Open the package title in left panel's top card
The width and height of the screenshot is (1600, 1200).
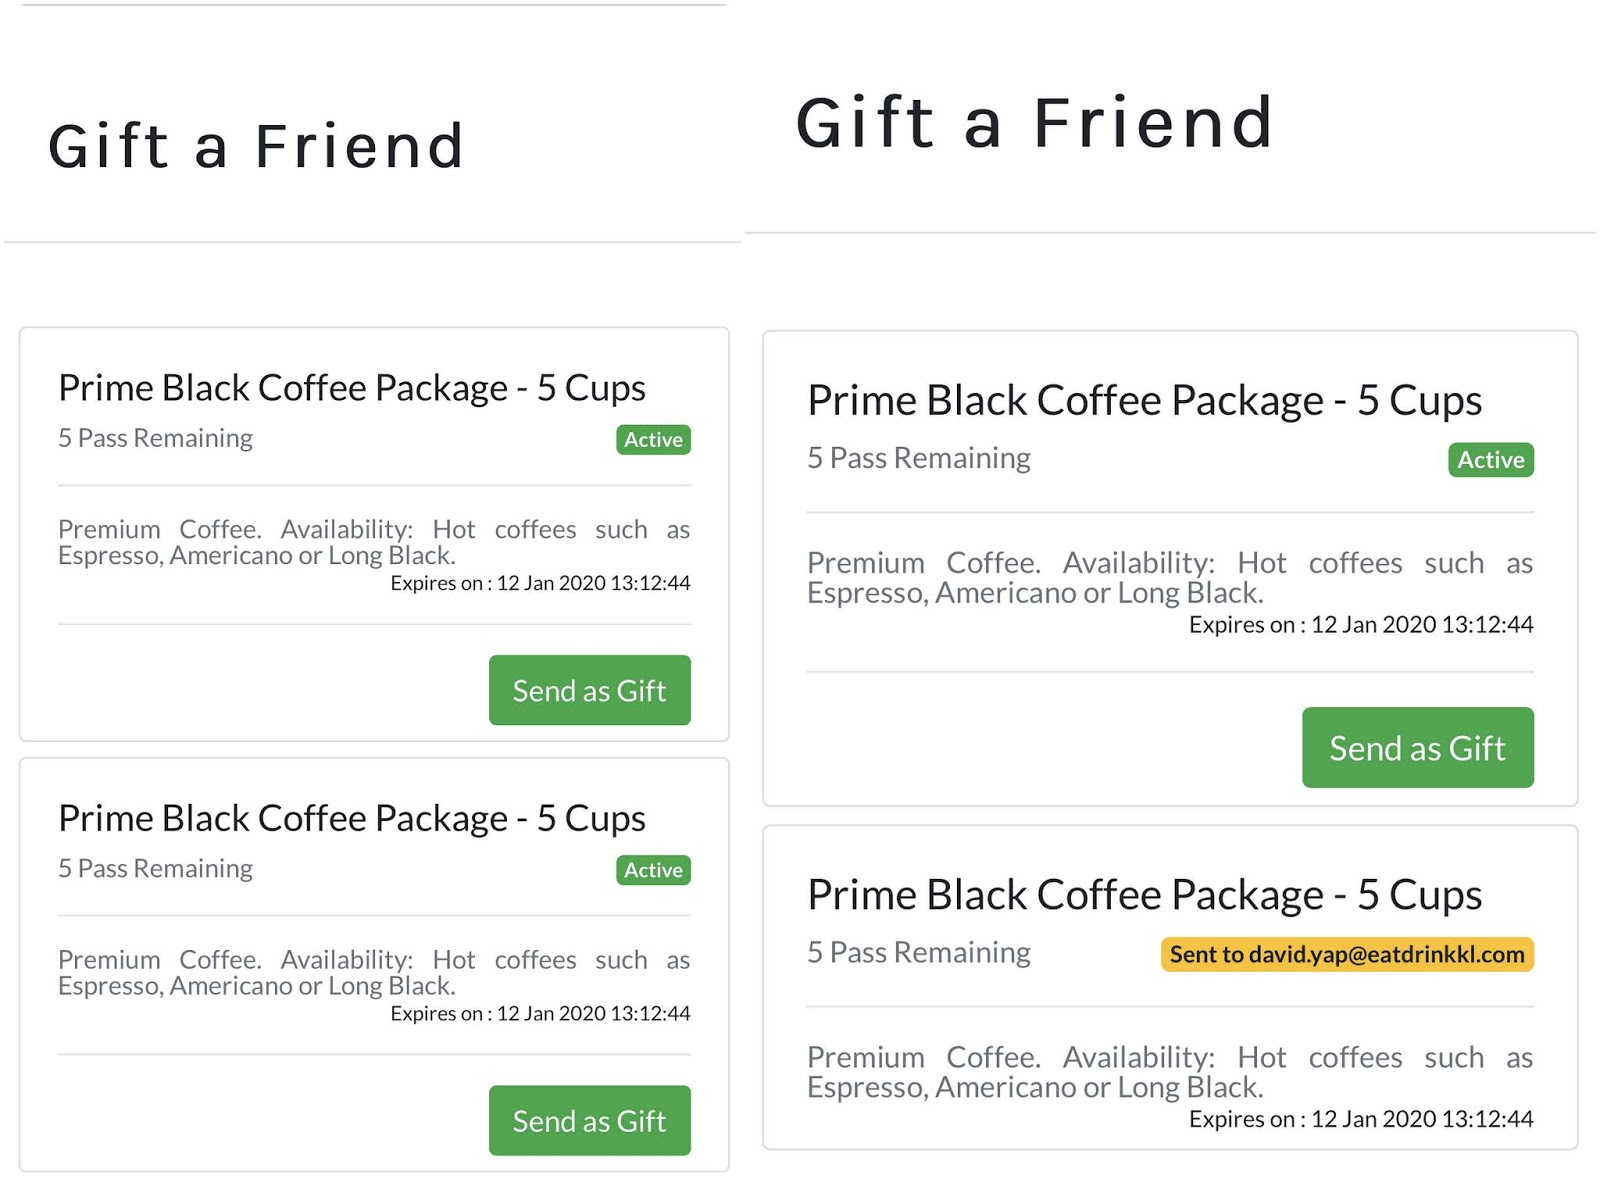click(x=352, y=388)
